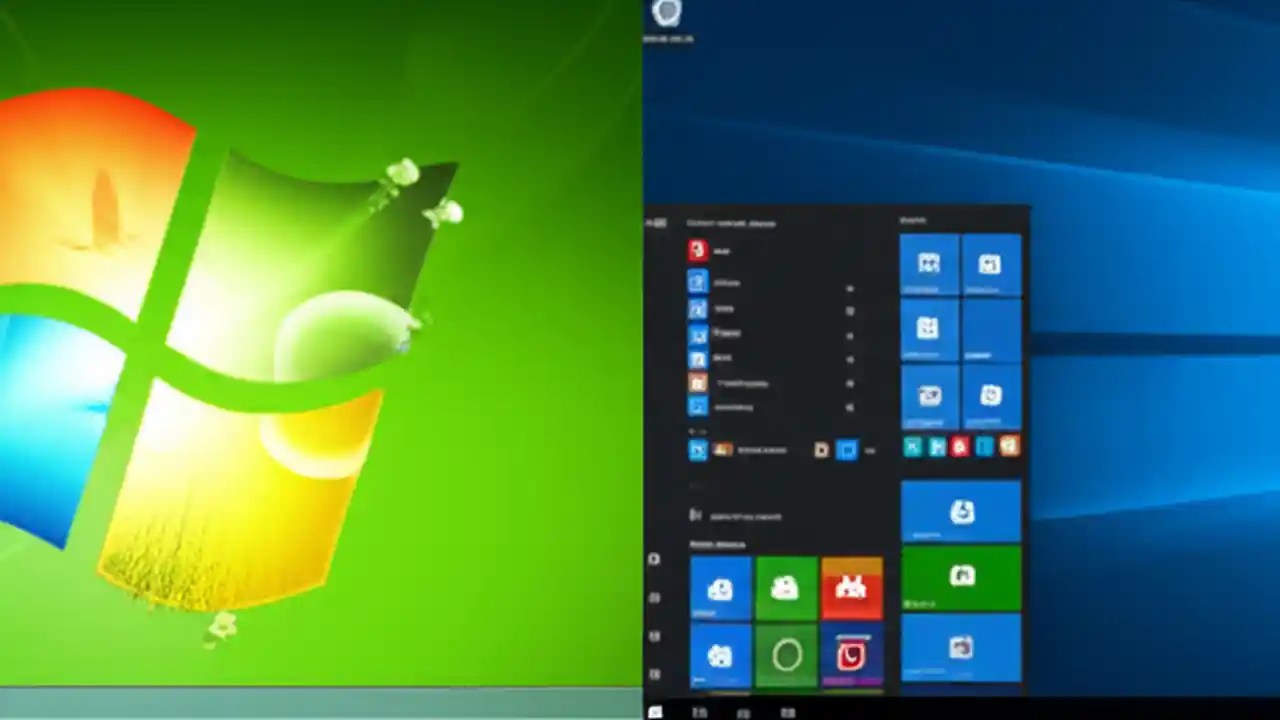
Task: Open the Start button on the taskbar
Action: click(655, 713)
